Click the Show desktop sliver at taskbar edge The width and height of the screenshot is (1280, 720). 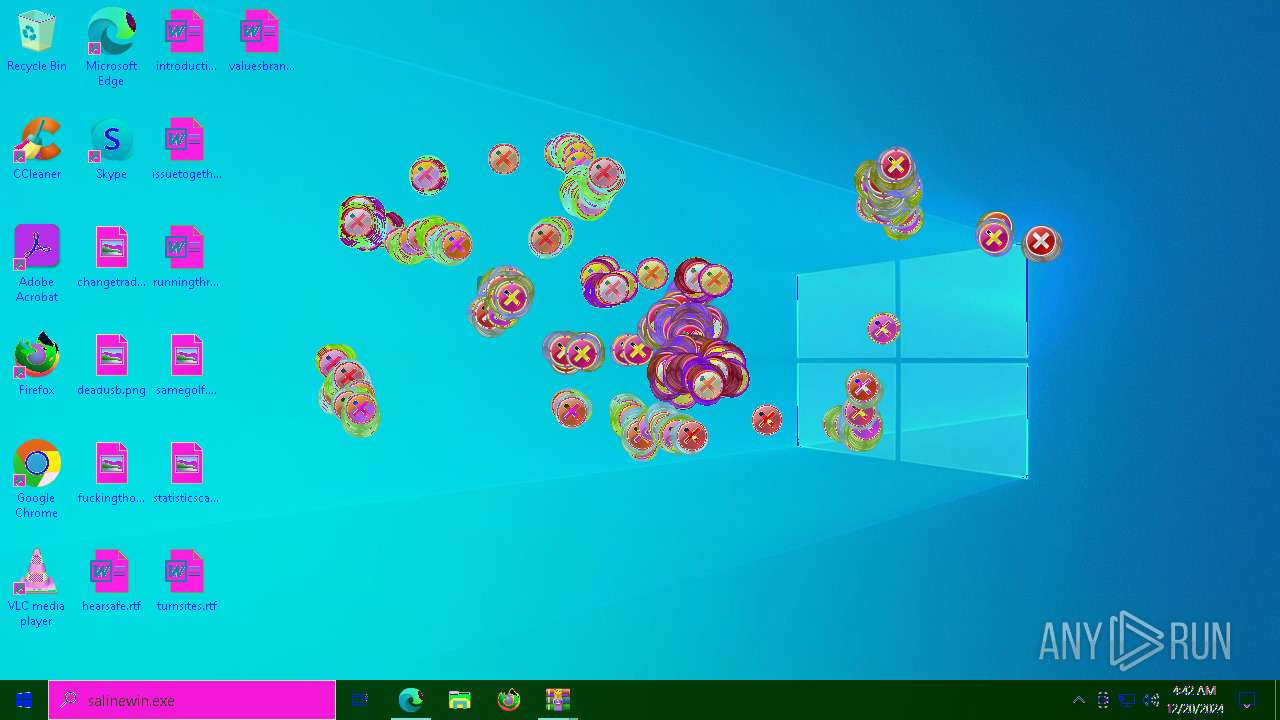(x=1277, y=700)
